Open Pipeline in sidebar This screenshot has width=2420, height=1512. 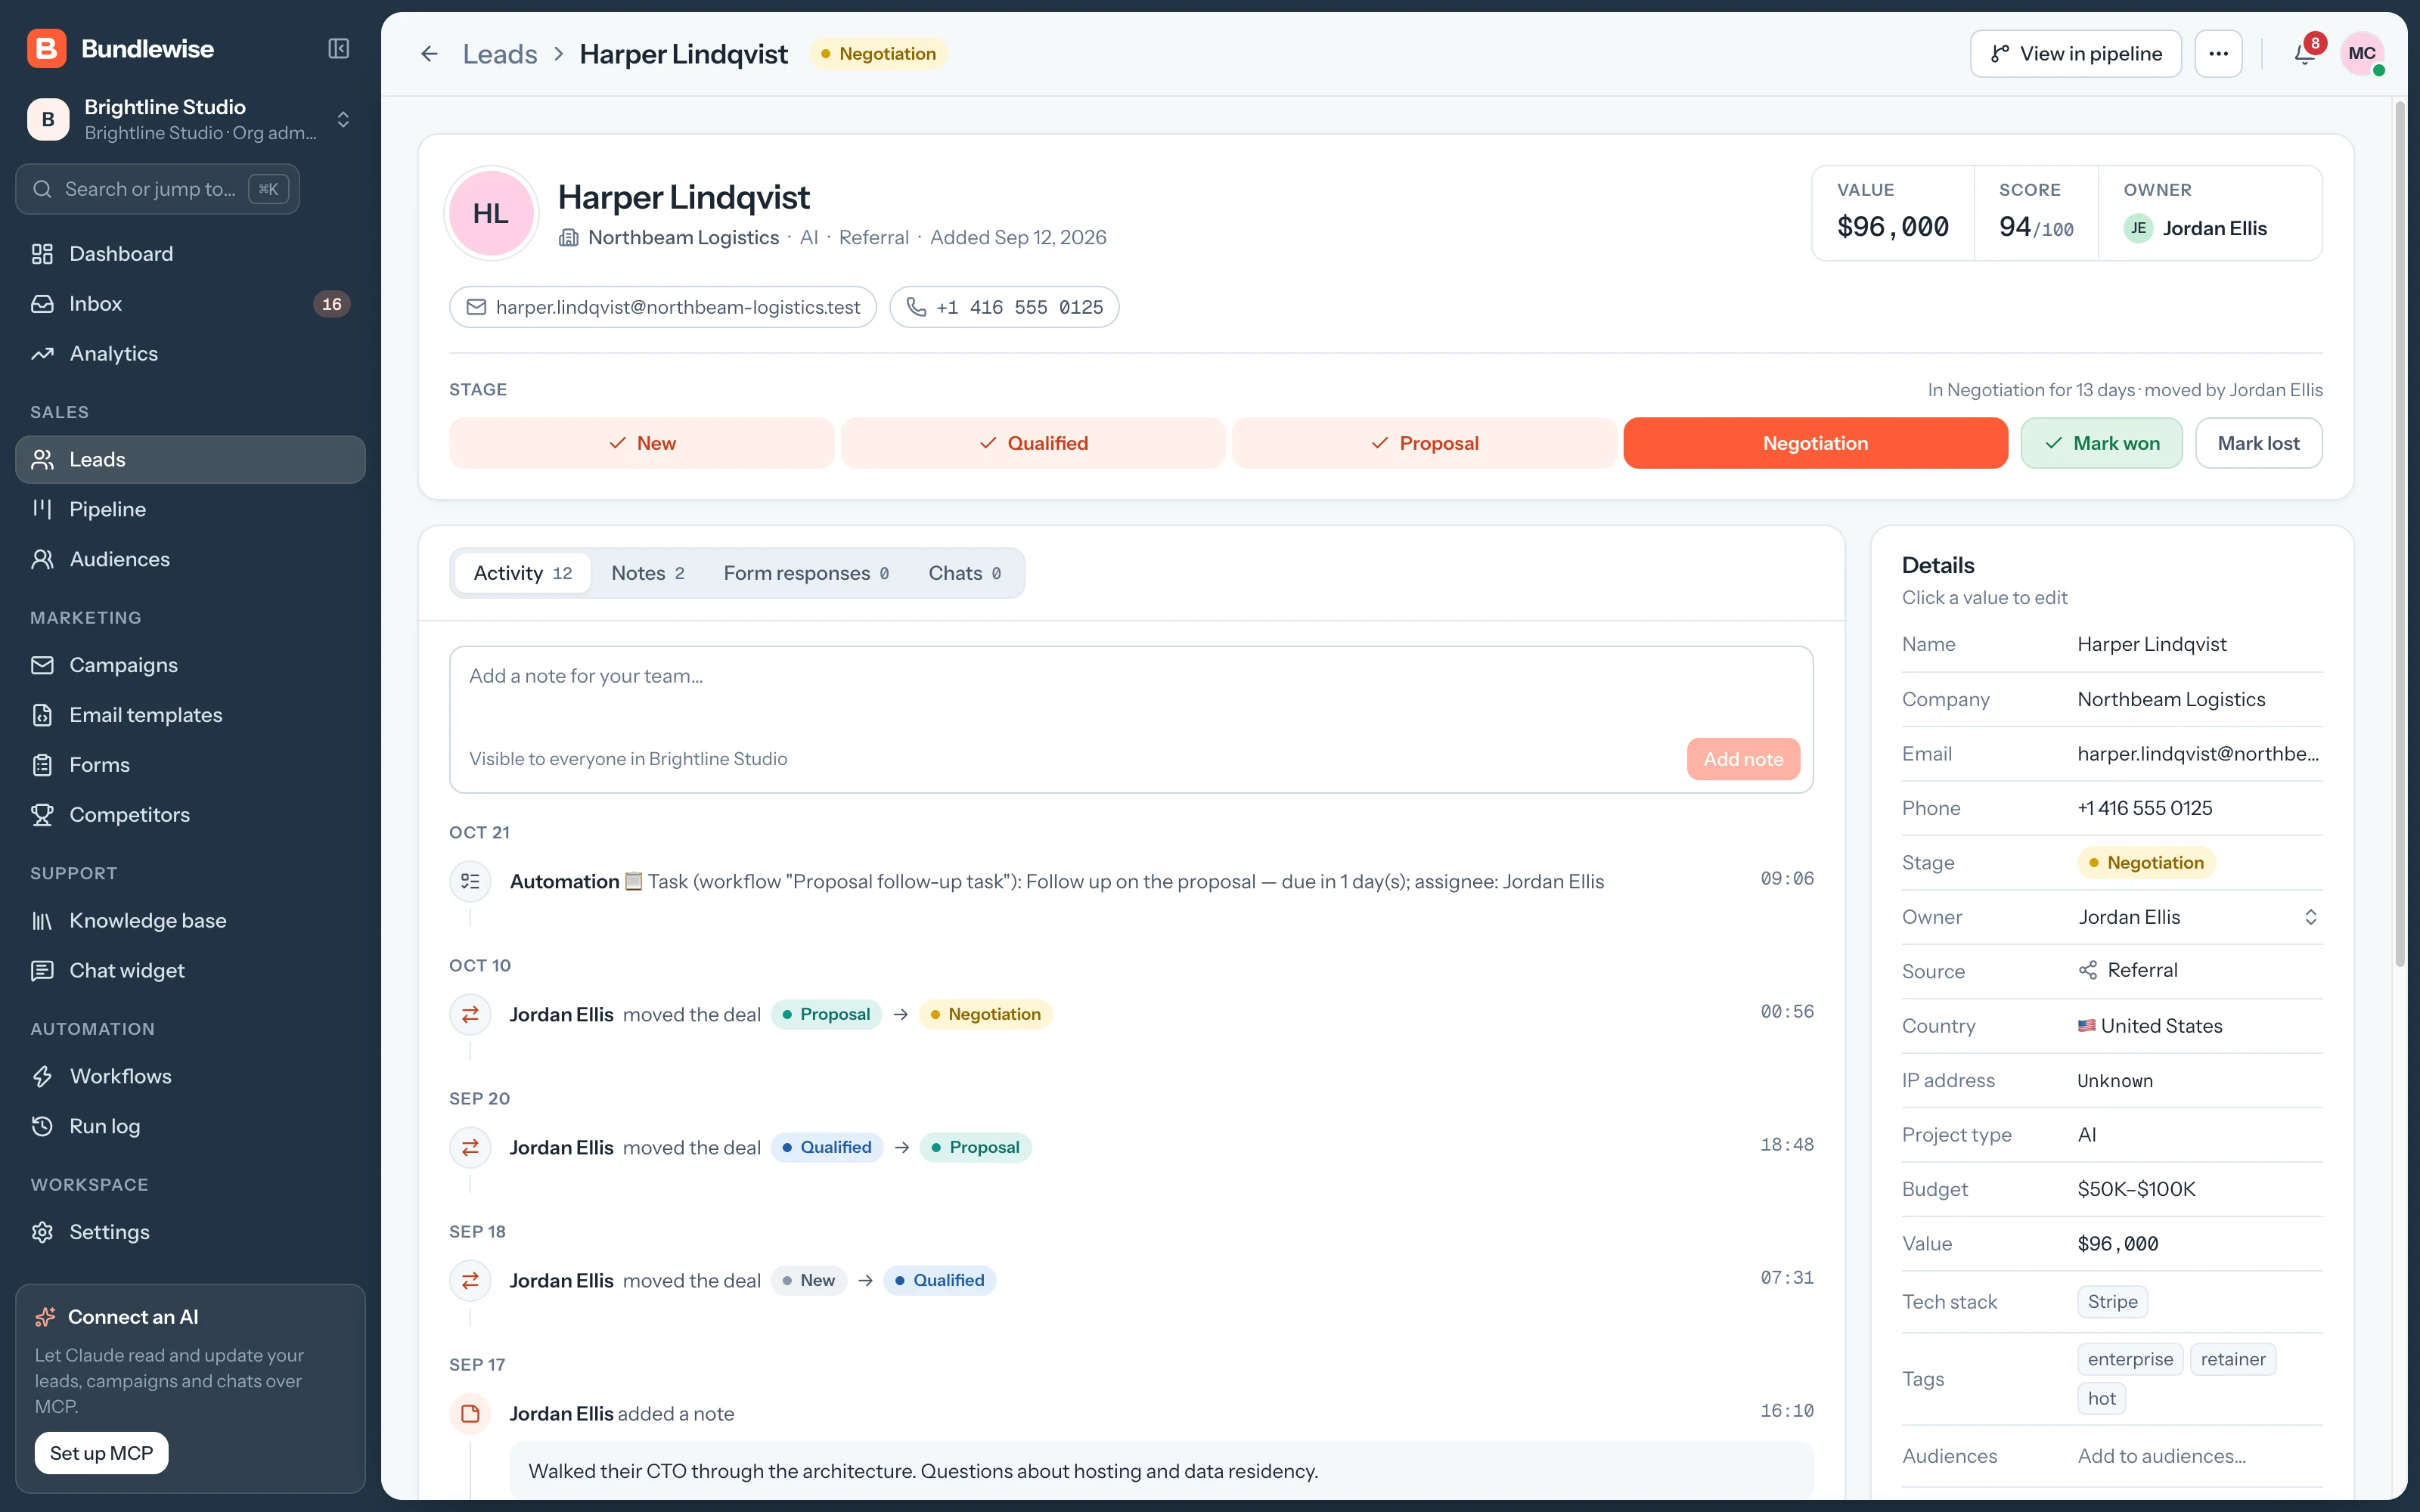(x=190, y=509)
